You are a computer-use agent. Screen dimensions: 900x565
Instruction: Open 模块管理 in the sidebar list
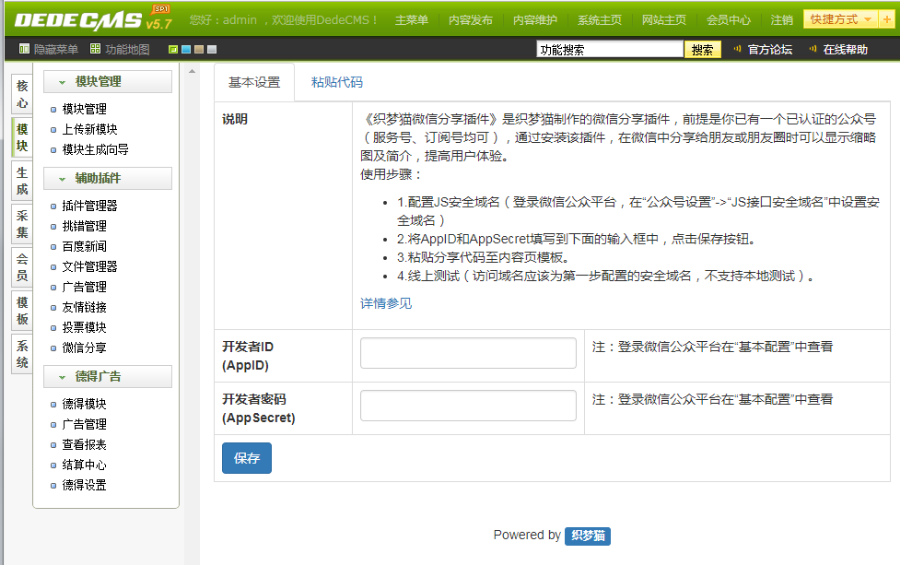84,109
